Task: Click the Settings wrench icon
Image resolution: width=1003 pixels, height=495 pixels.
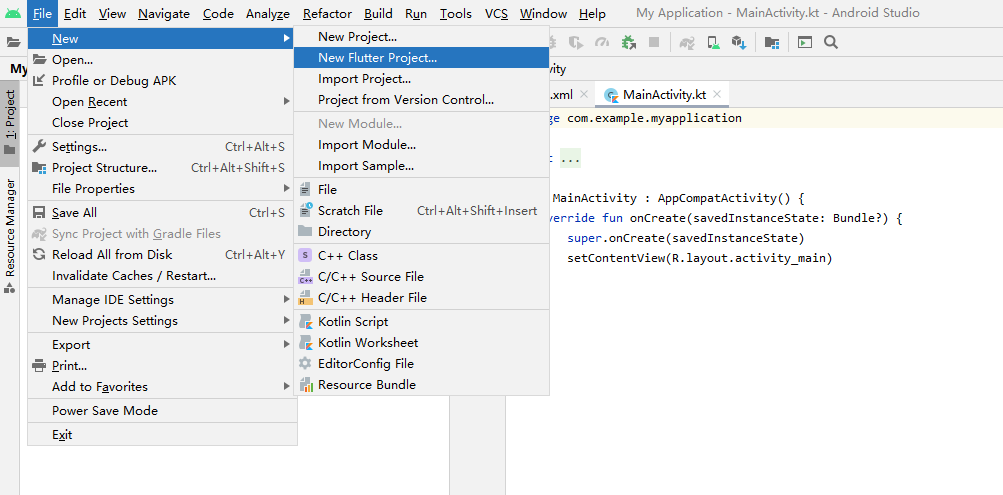Action: (x=40, y=146)
